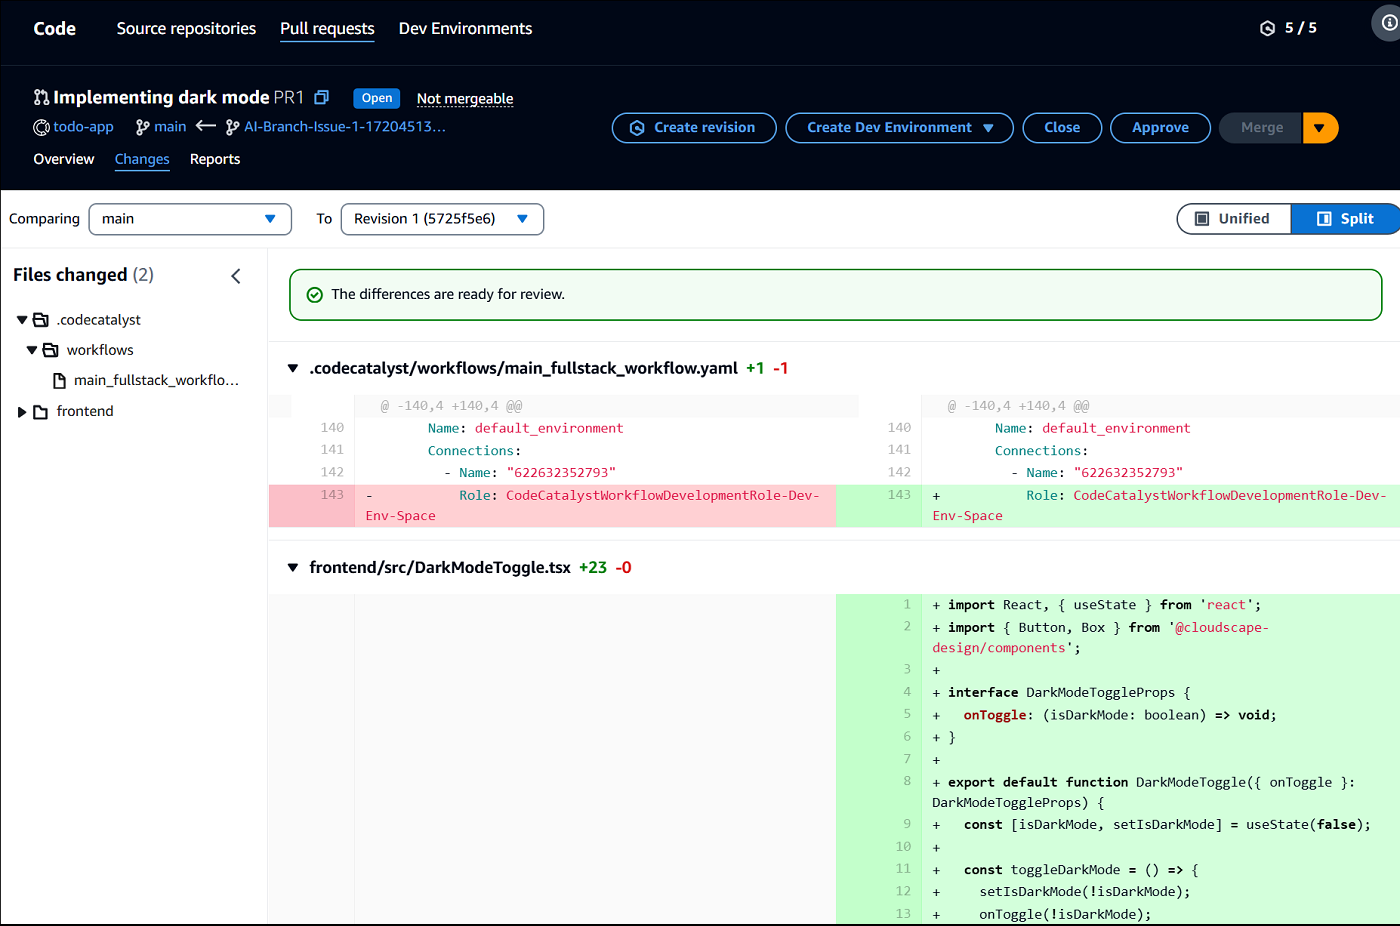Collapse the .codecatalyst folder in tree

(x=22, y=320)
